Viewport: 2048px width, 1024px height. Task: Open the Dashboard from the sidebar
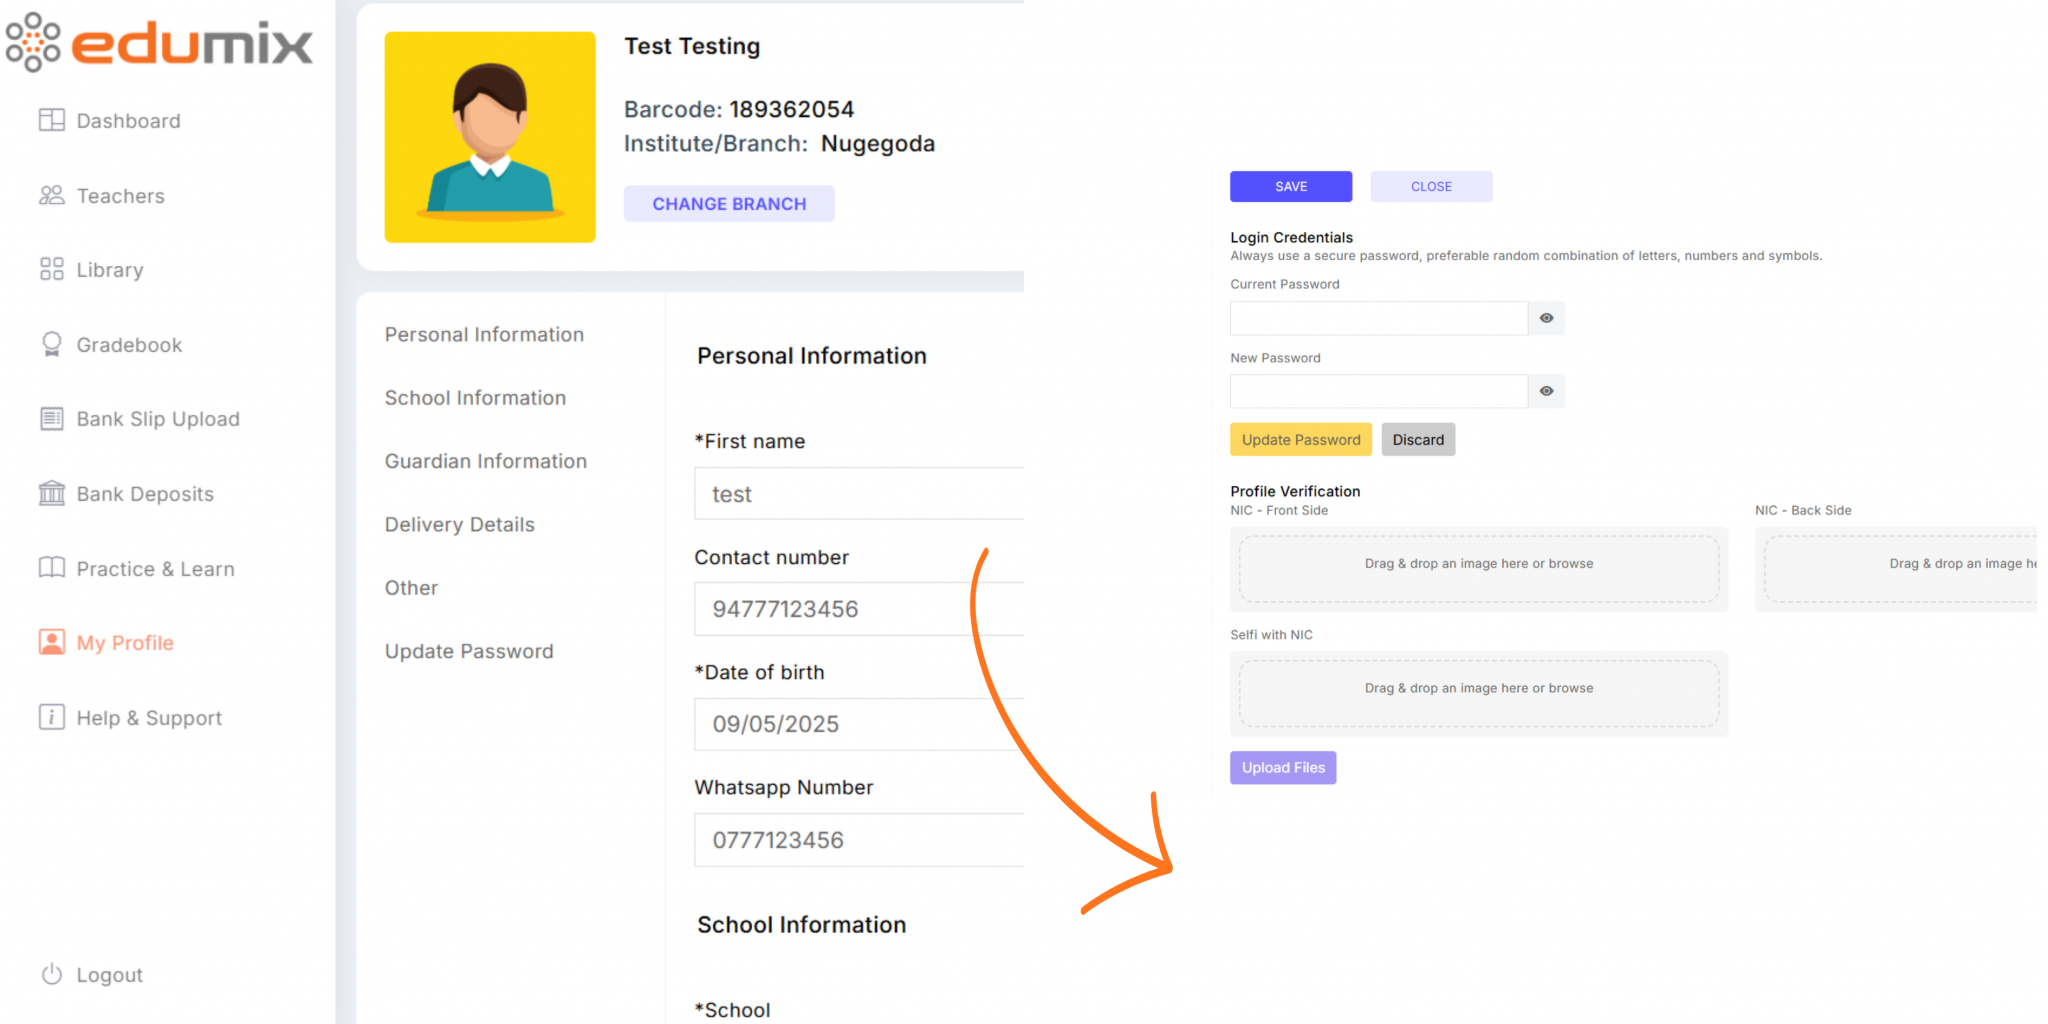pos(127,120)
